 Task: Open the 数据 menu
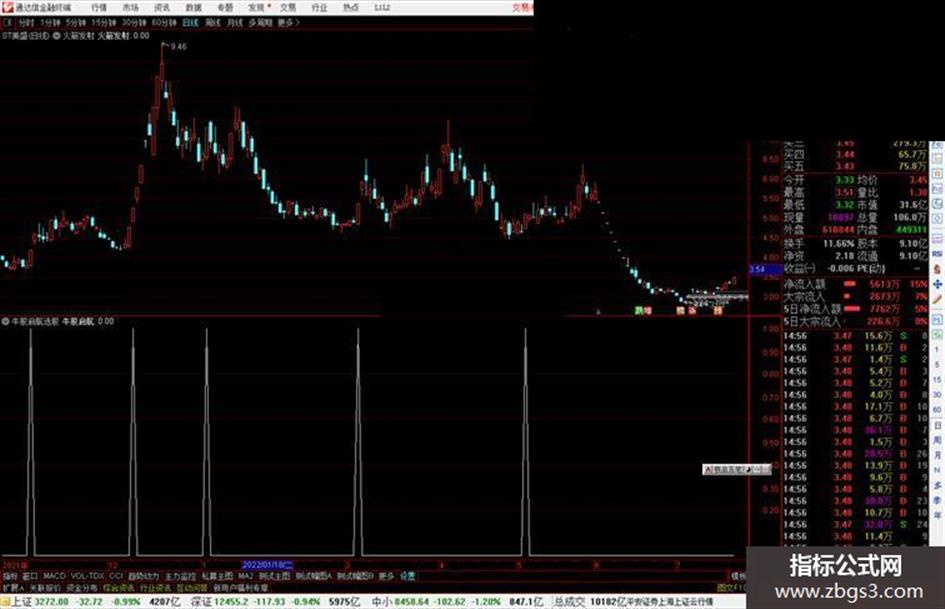pos(193,7)
